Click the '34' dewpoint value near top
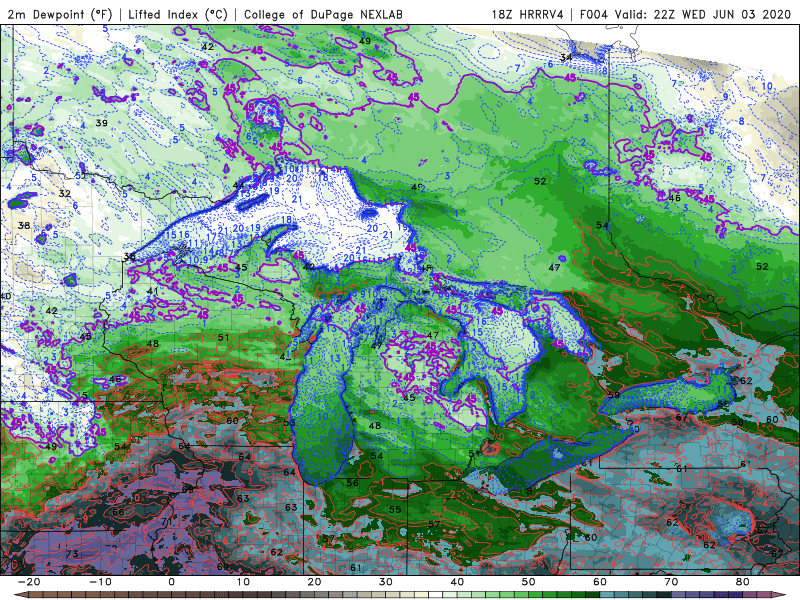The width and height of the screenshot is (800, 600). click(566, 58)
